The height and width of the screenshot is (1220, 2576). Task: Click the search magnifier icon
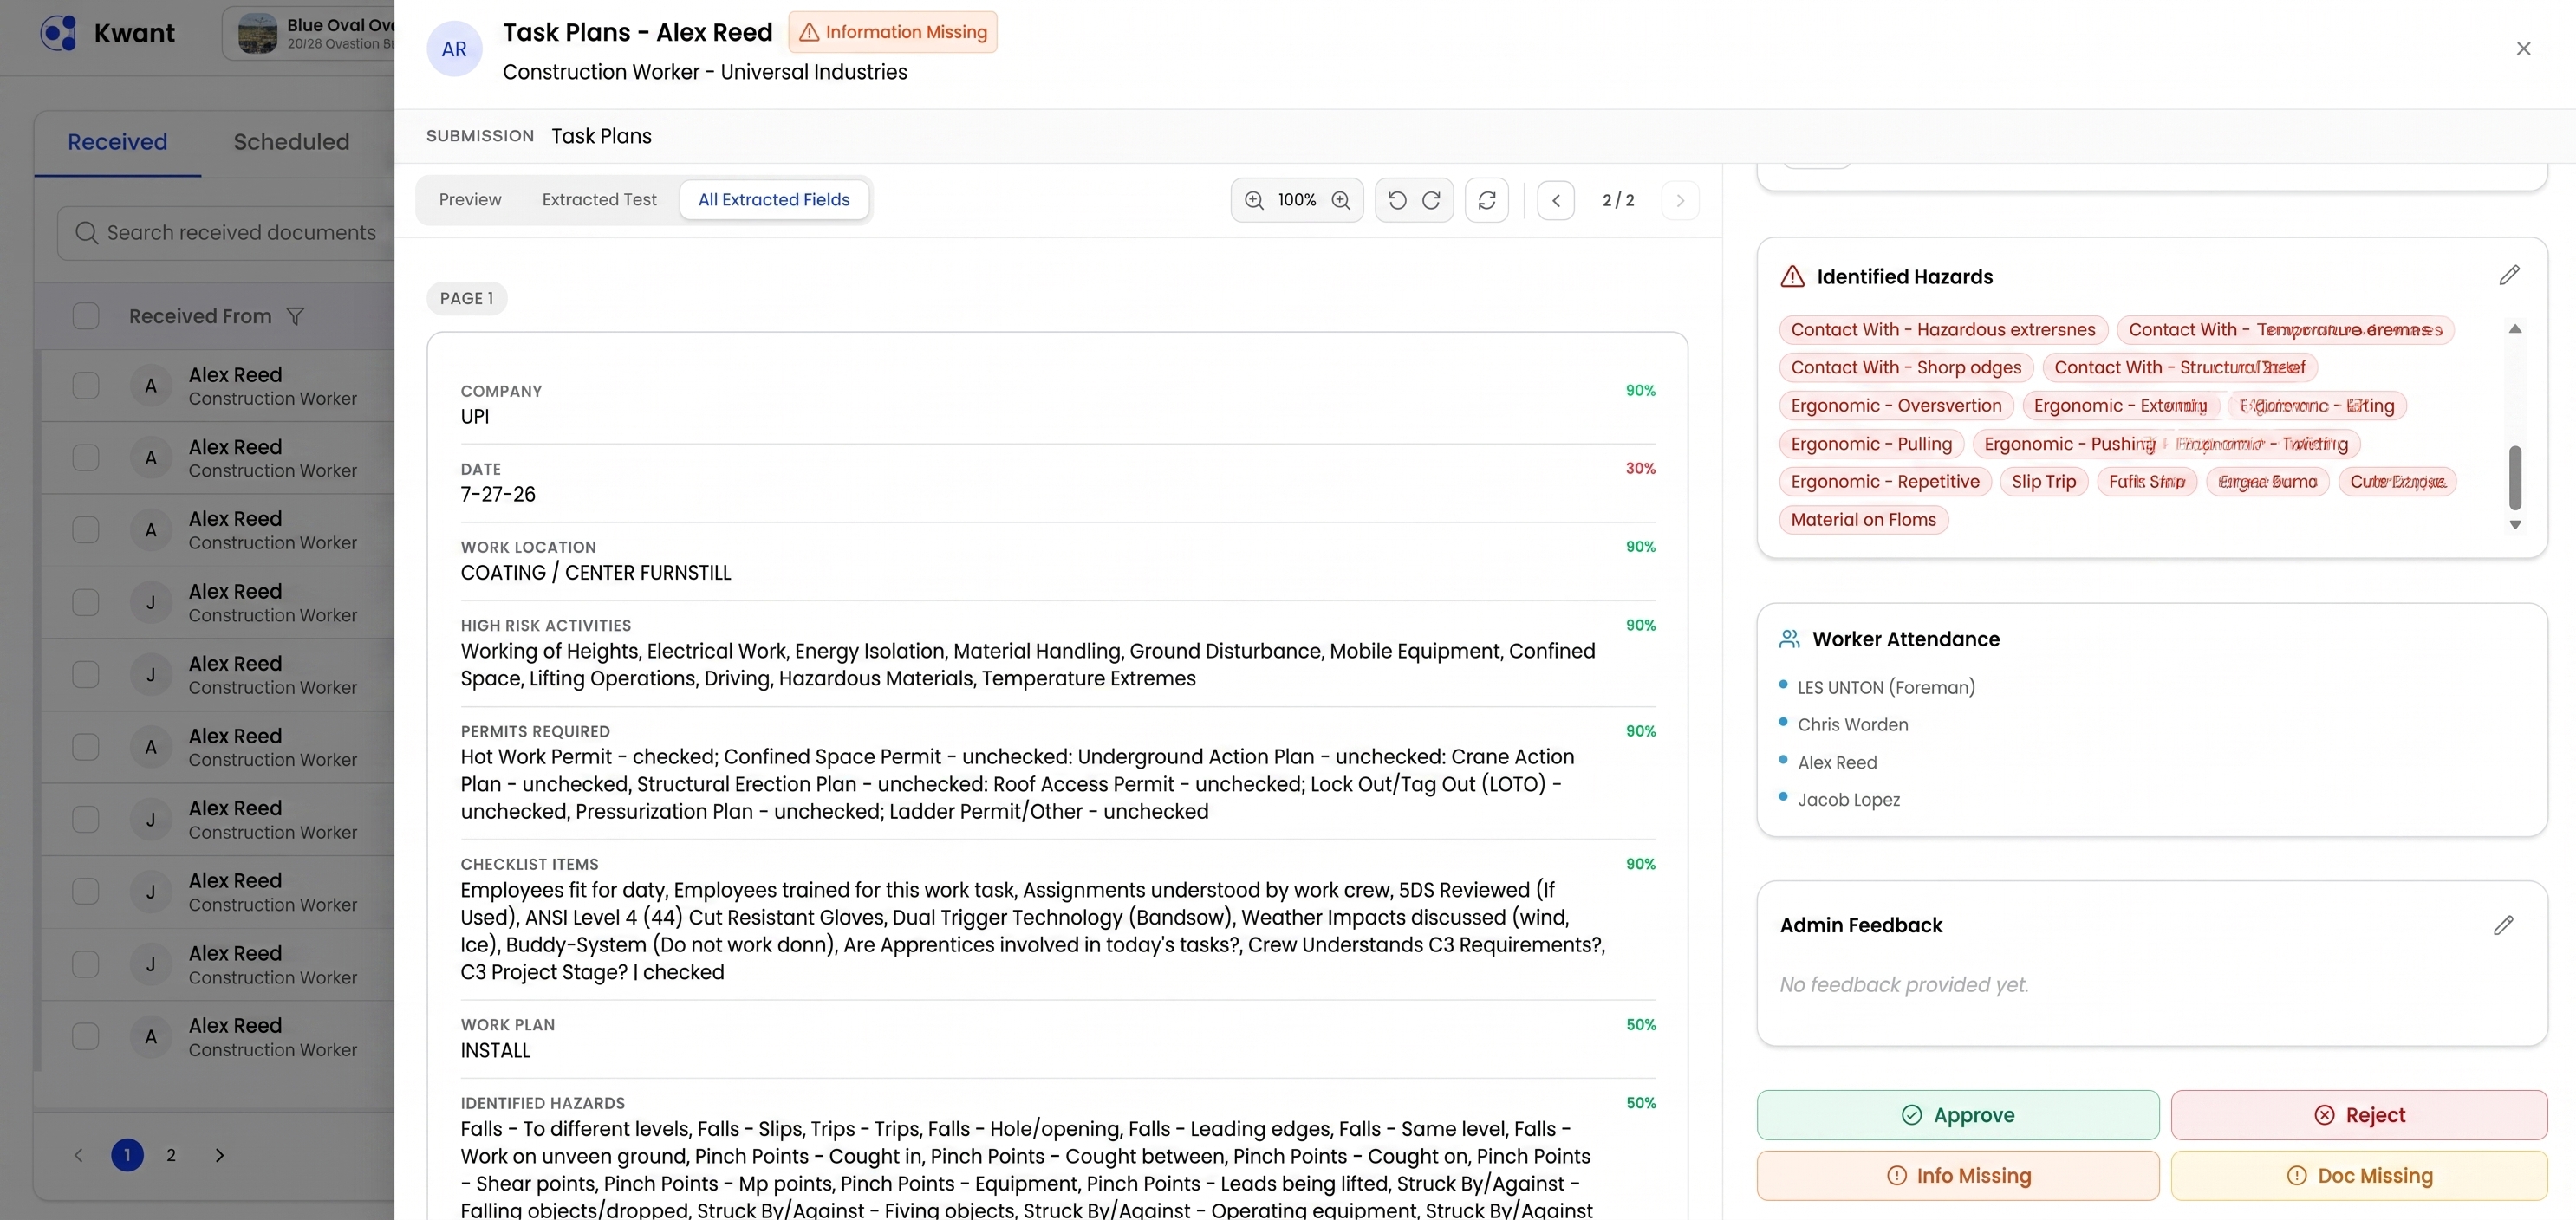(x=87, y=233)
